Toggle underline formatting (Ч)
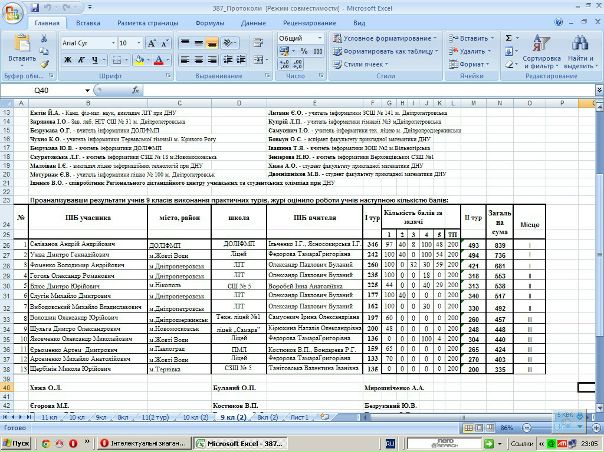Viewport: 604px width, 452px height. (91, 61)
